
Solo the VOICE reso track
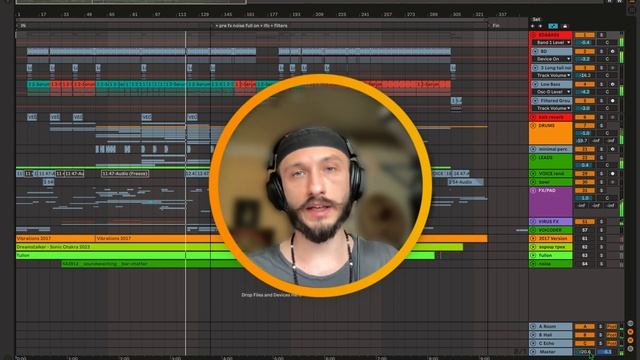[601, 173]
